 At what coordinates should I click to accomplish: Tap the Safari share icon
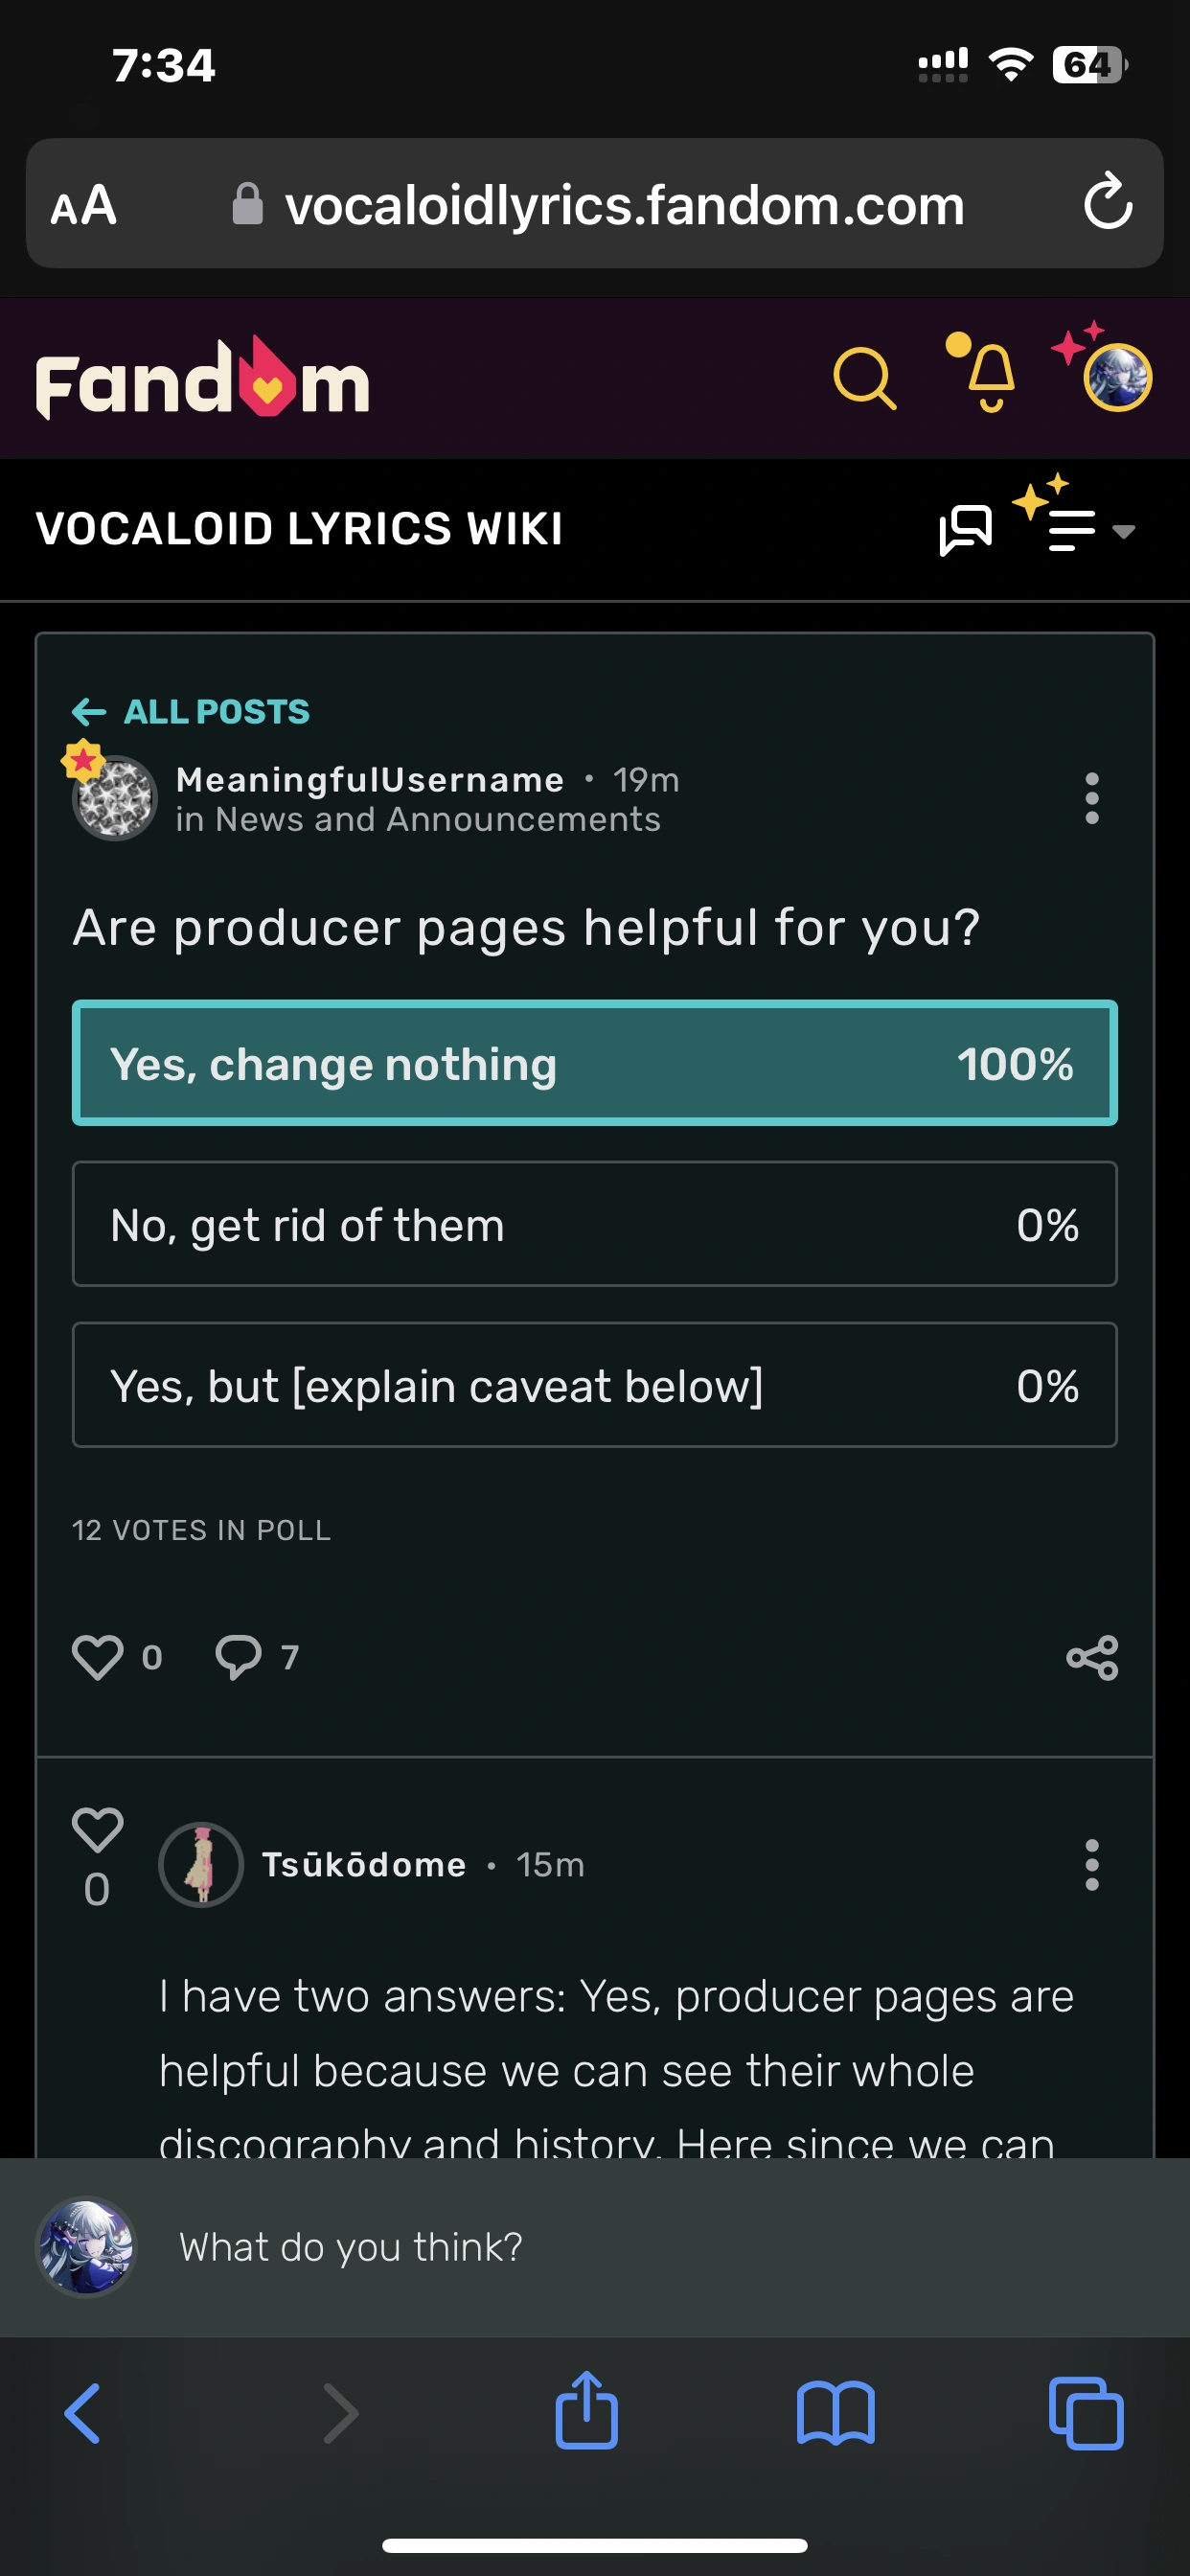pos(587,2411)
